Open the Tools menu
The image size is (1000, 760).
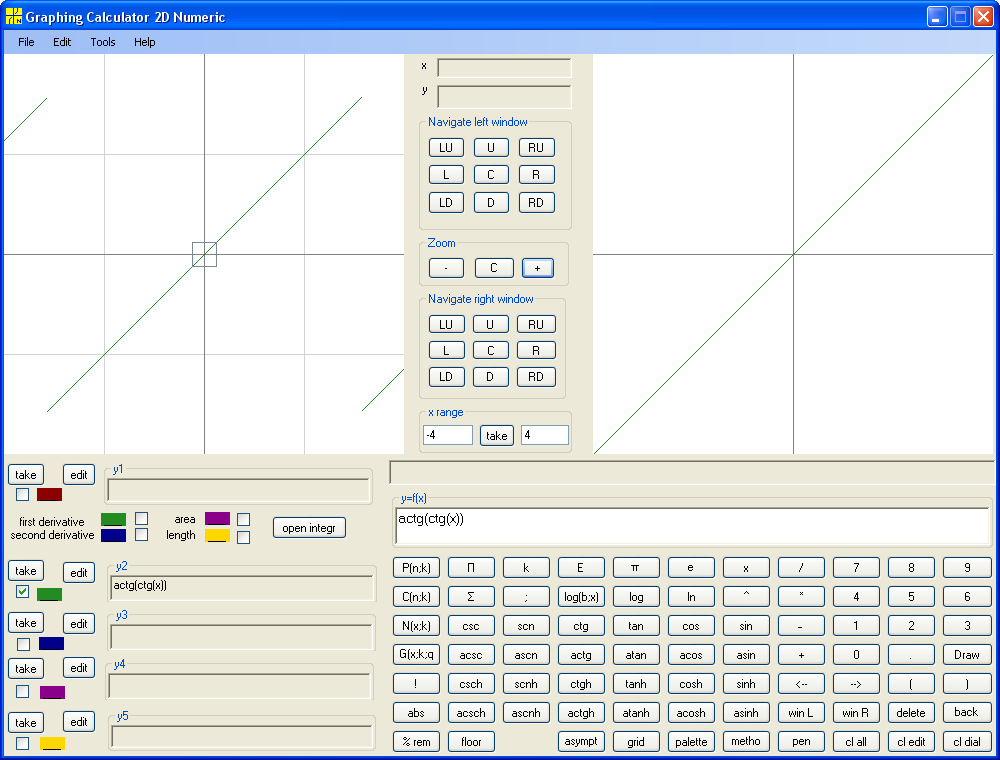[103, 42]
